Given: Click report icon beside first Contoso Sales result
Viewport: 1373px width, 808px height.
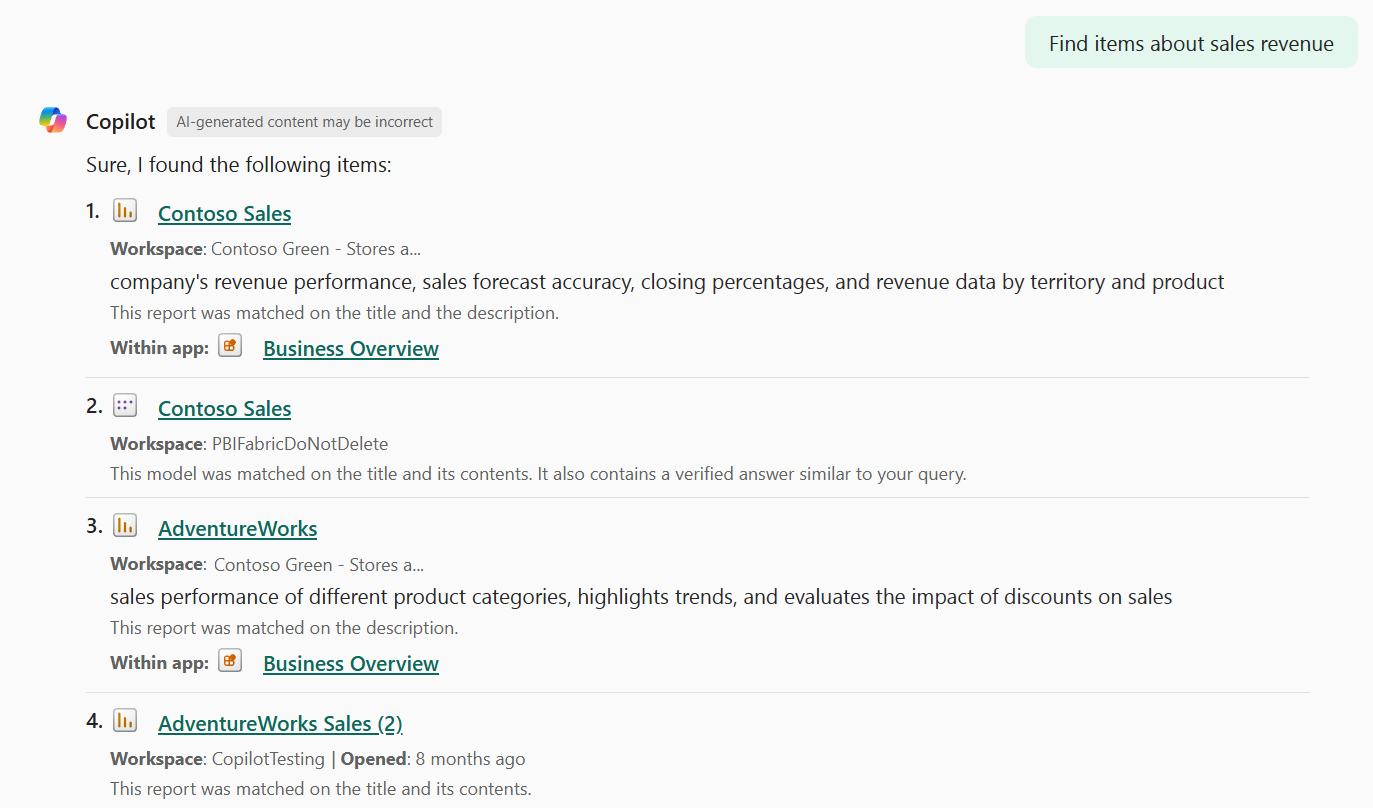Looking at the screenshot, I should [125, 210].
